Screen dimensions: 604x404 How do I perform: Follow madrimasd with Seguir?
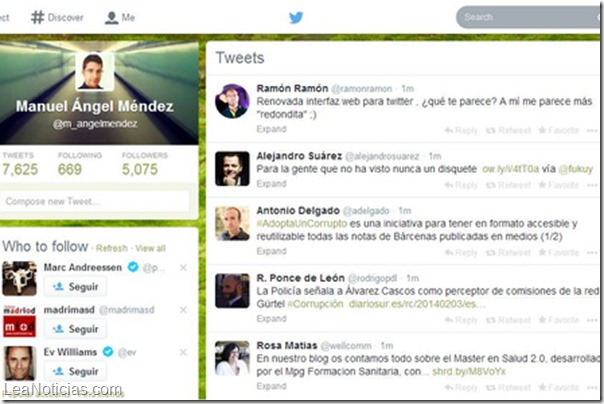pyautogui.click(x=75, y=329)
